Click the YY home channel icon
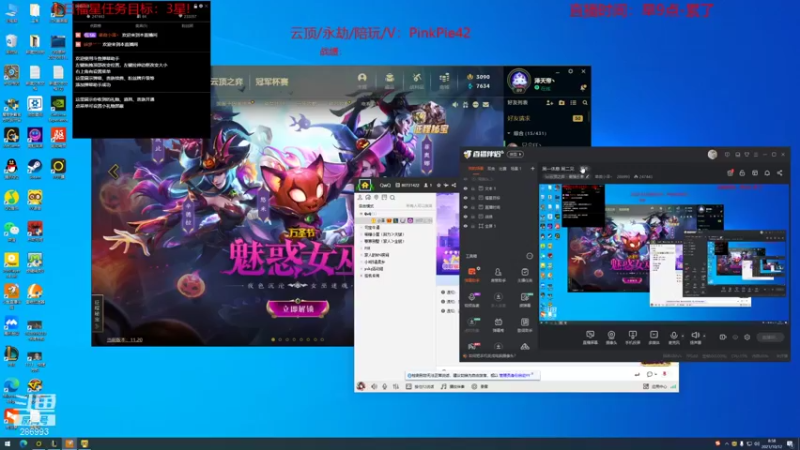Viewport: 800px width, 450px height. coord(364,185)
